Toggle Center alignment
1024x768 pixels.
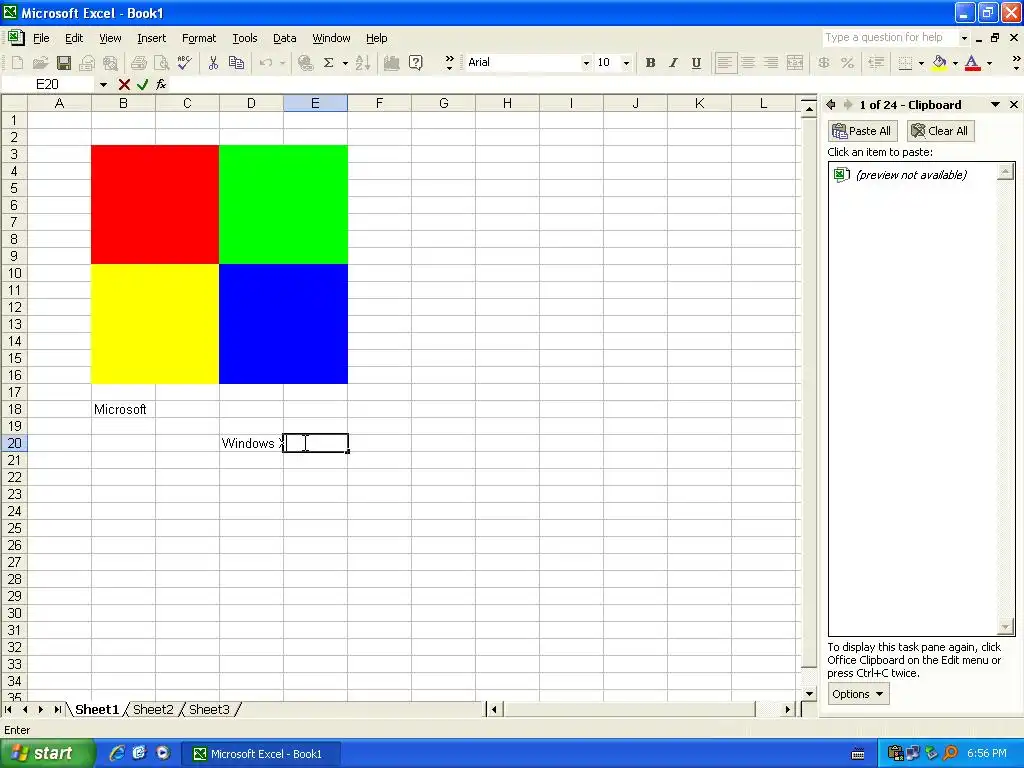click(748, 63)
